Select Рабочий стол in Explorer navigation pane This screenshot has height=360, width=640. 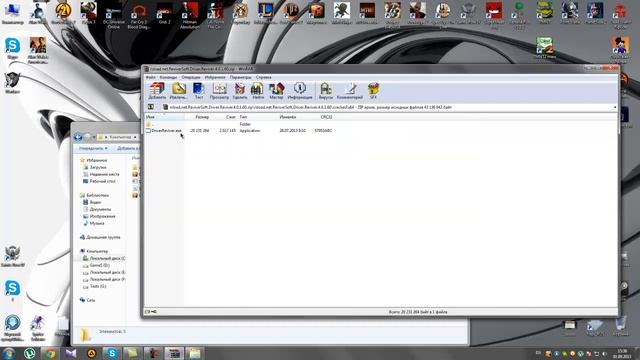click(99, 181)
